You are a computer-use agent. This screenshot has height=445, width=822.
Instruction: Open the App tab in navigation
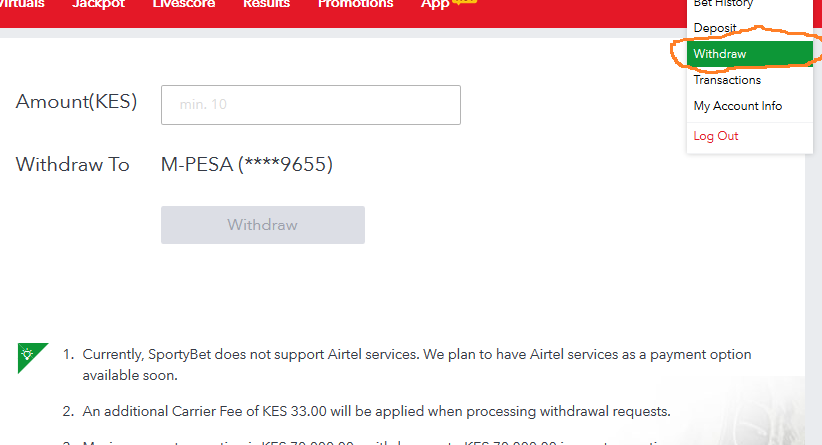[435, 4]
